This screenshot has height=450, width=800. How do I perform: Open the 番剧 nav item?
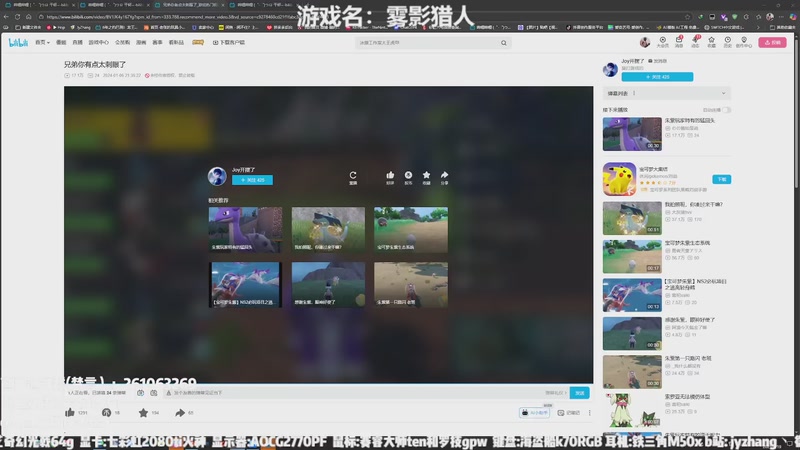tap(61, 42)
